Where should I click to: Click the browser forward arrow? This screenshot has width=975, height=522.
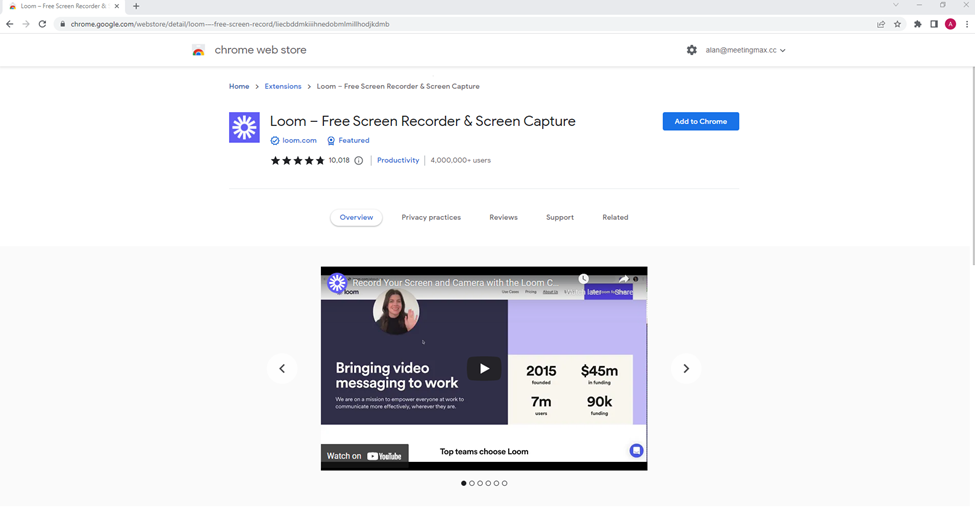(25, 24)
